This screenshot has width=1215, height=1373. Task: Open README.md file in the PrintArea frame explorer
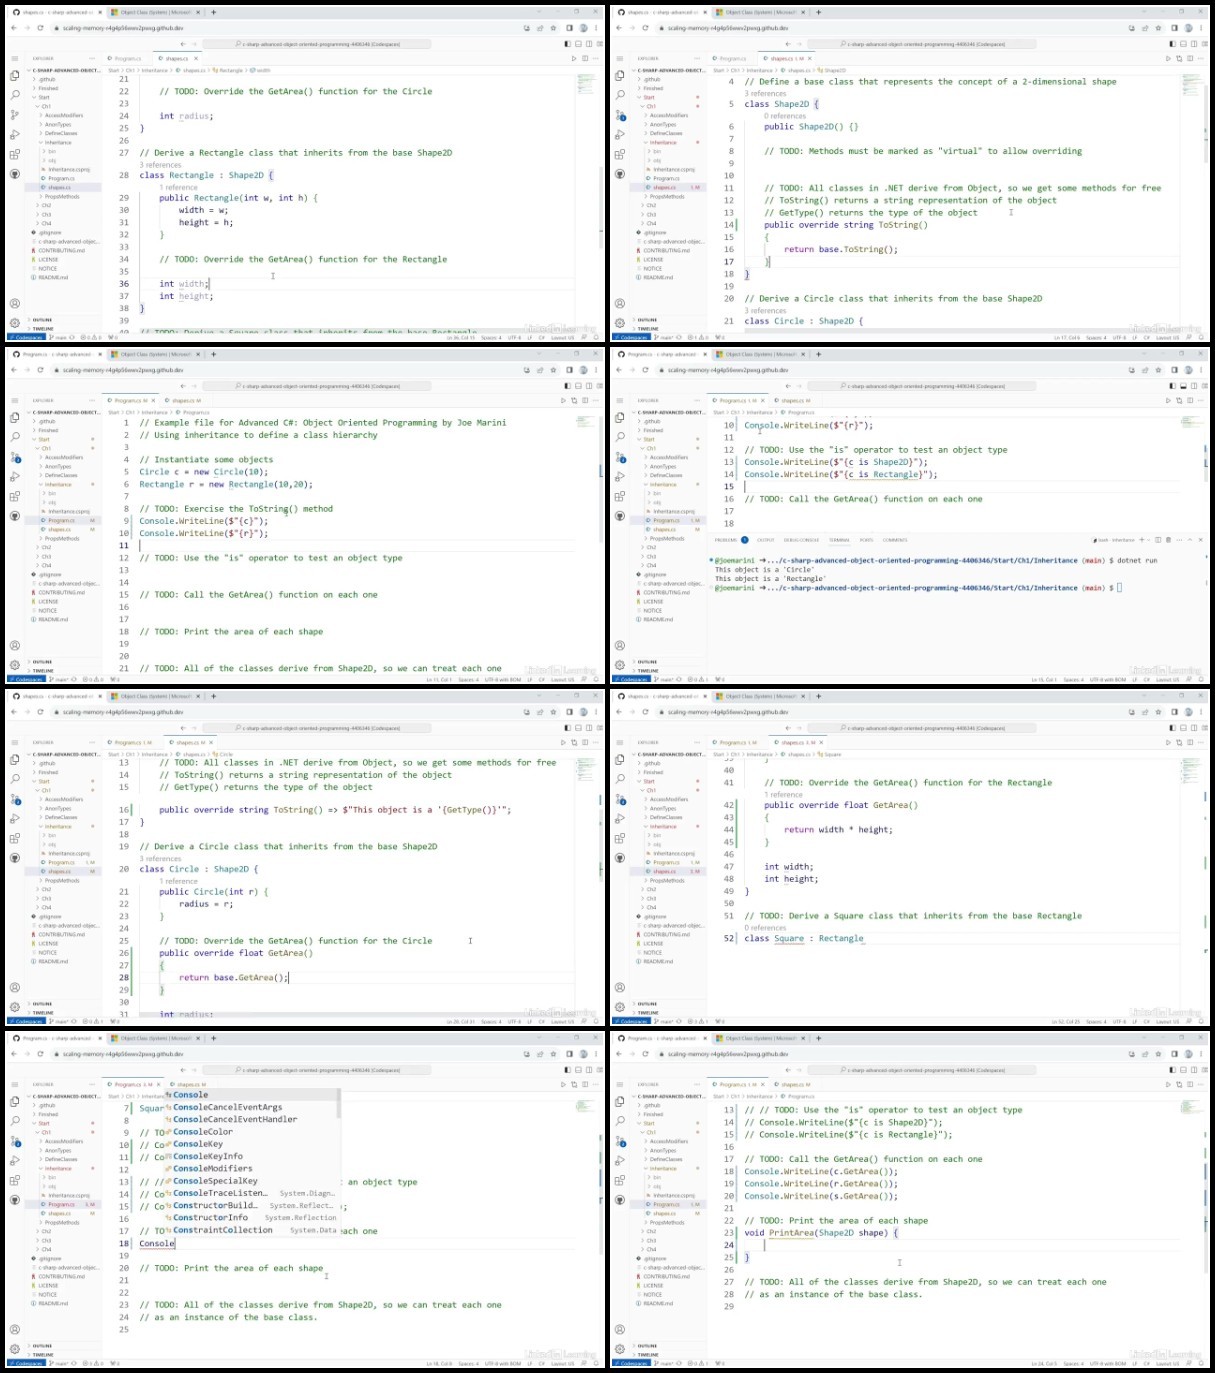[659, 1303]
